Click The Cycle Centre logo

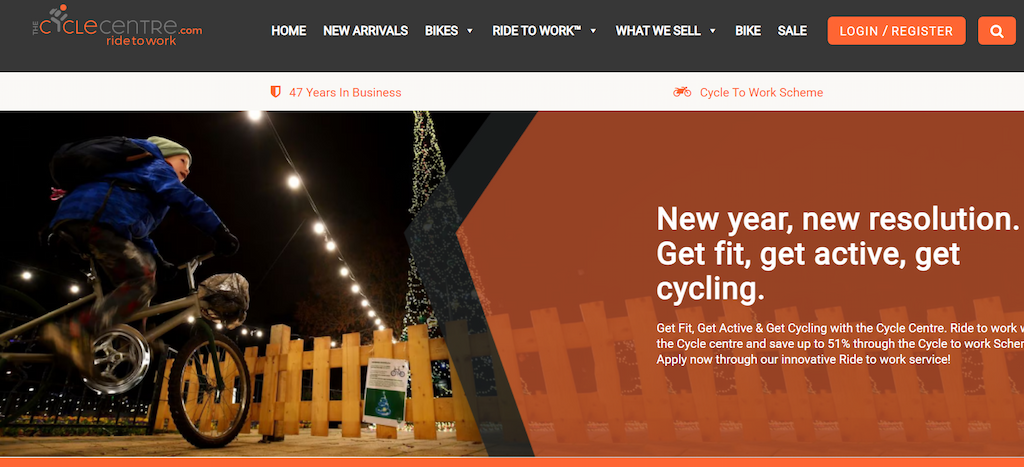pyautogui.click(x=117, y=25)
